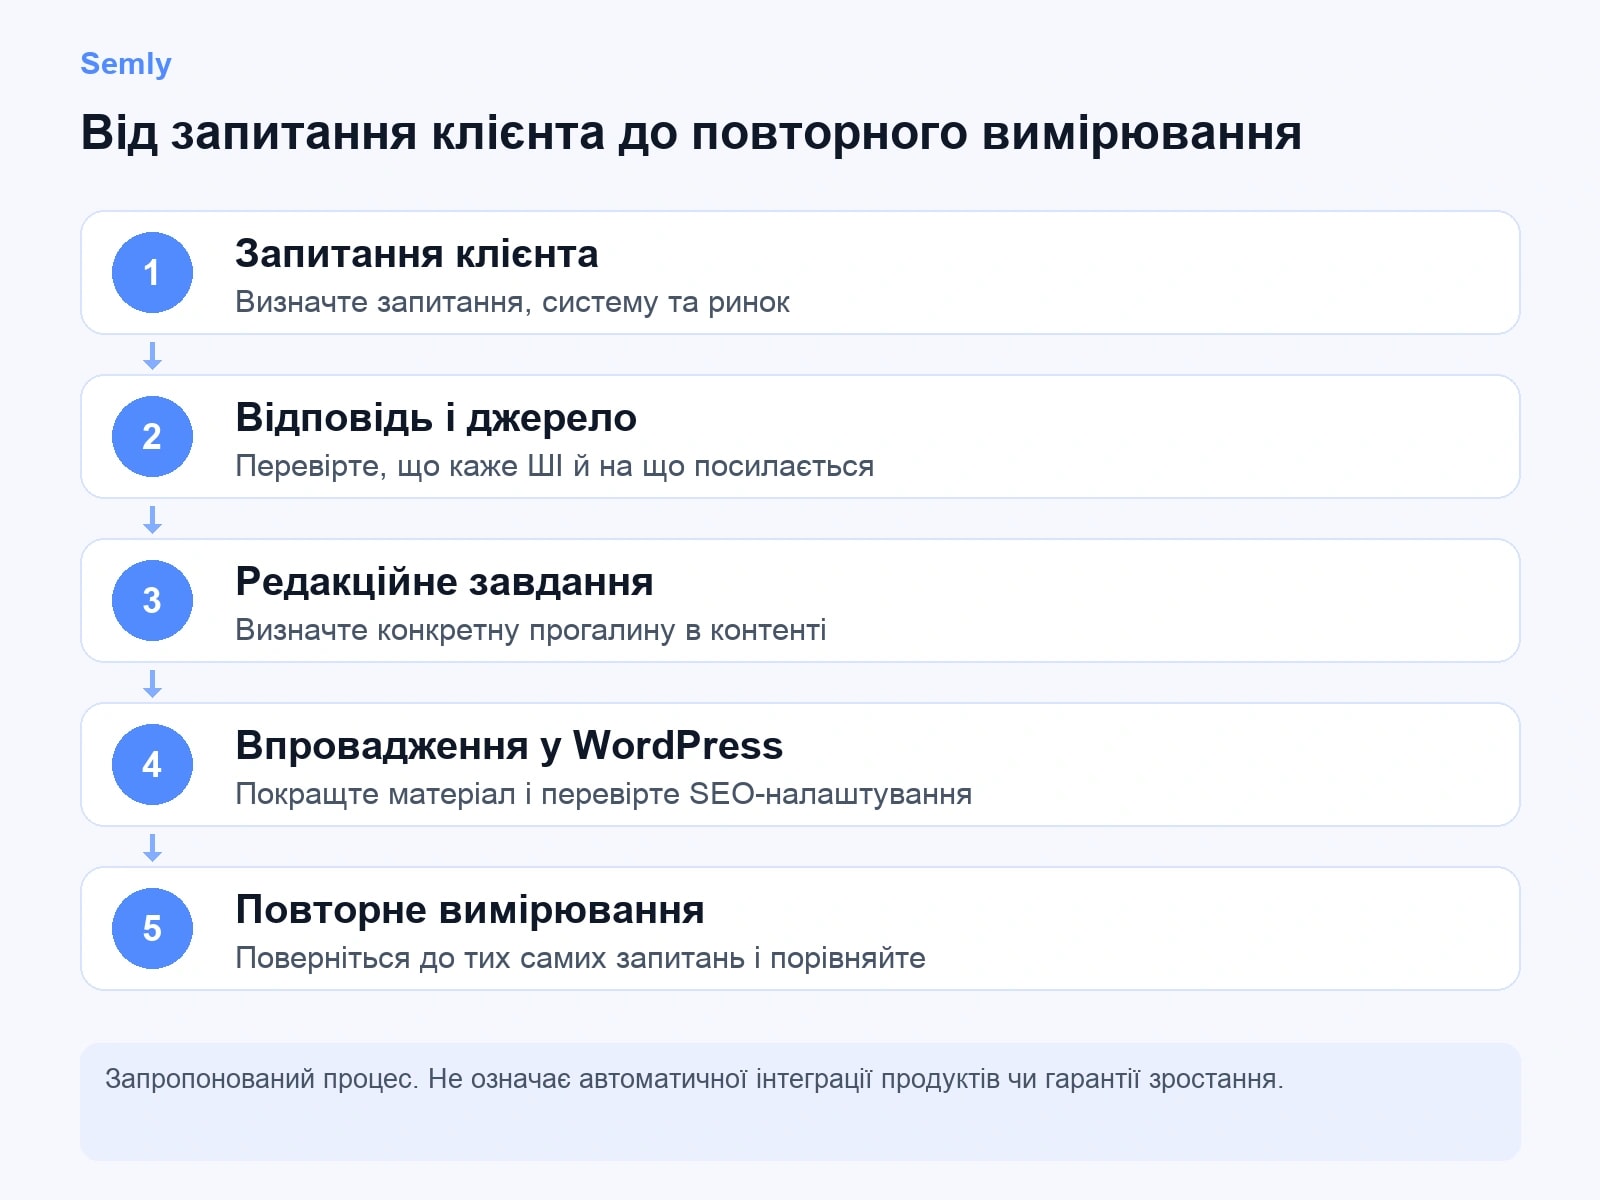The image size is (1600, 1200).
Task: Click "Перевірте, що каже ШІ й на що посилається"
Action: click(554, 466)
